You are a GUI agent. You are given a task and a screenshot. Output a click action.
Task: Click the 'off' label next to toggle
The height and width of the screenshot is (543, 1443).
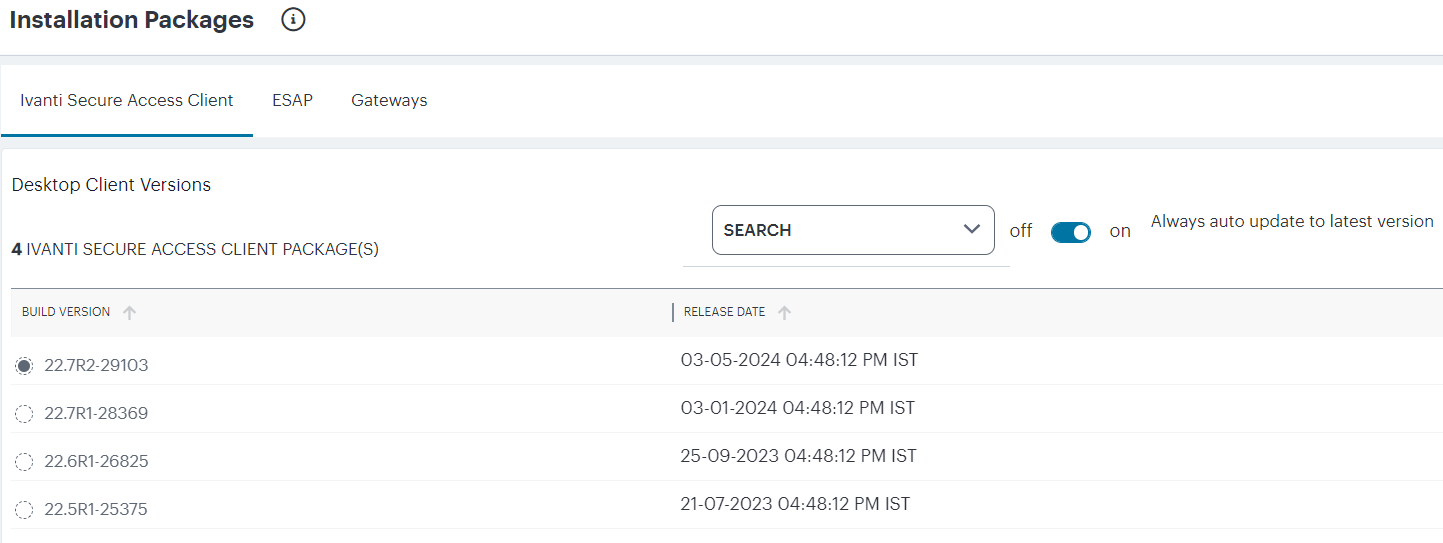(1020, 231)
